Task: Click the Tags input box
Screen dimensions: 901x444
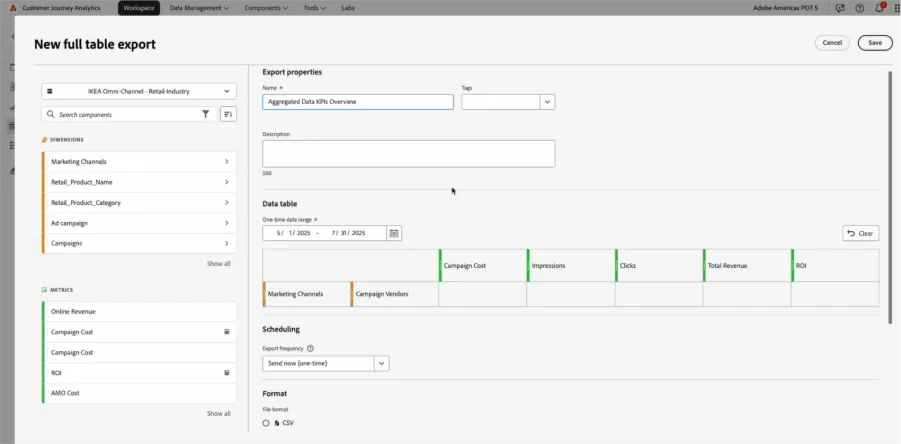Action: point(500,102)
